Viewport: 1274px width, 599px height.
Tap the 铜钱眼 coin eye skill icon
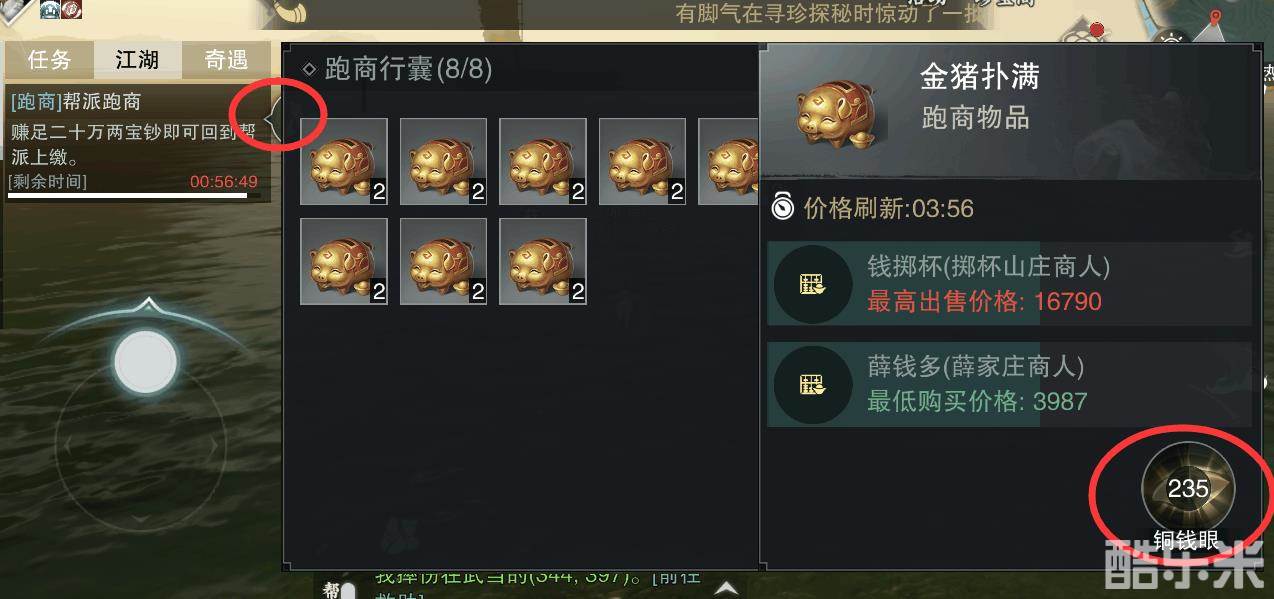[x=1188, y=489]
